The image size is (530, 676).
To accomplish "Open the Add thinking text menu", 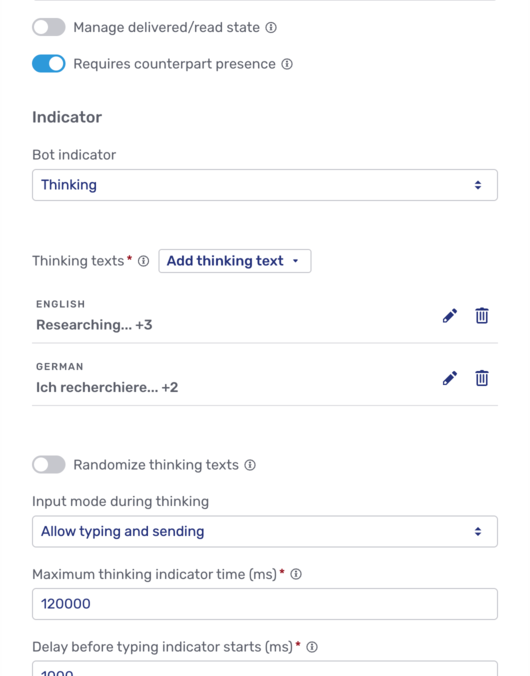I will click(x=235, y=261).
